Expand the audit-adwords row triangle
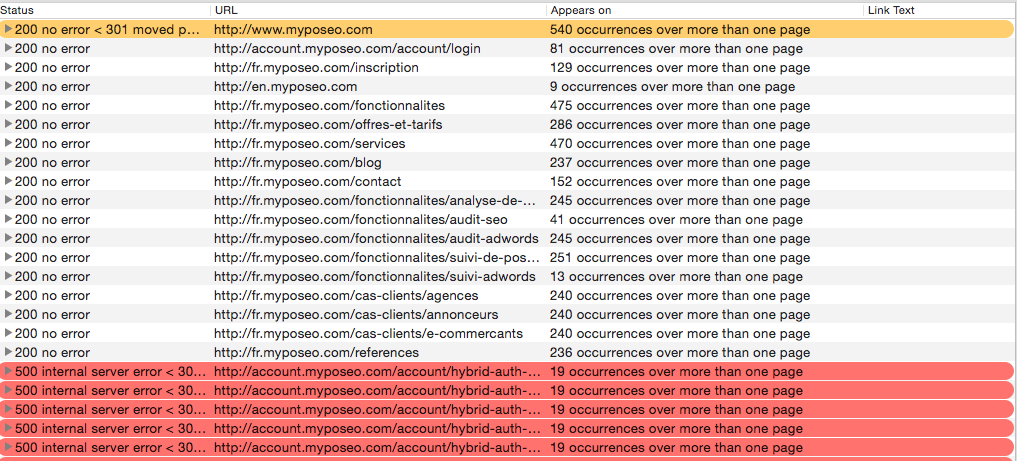1017x461 pixels. tap(8, 238)
